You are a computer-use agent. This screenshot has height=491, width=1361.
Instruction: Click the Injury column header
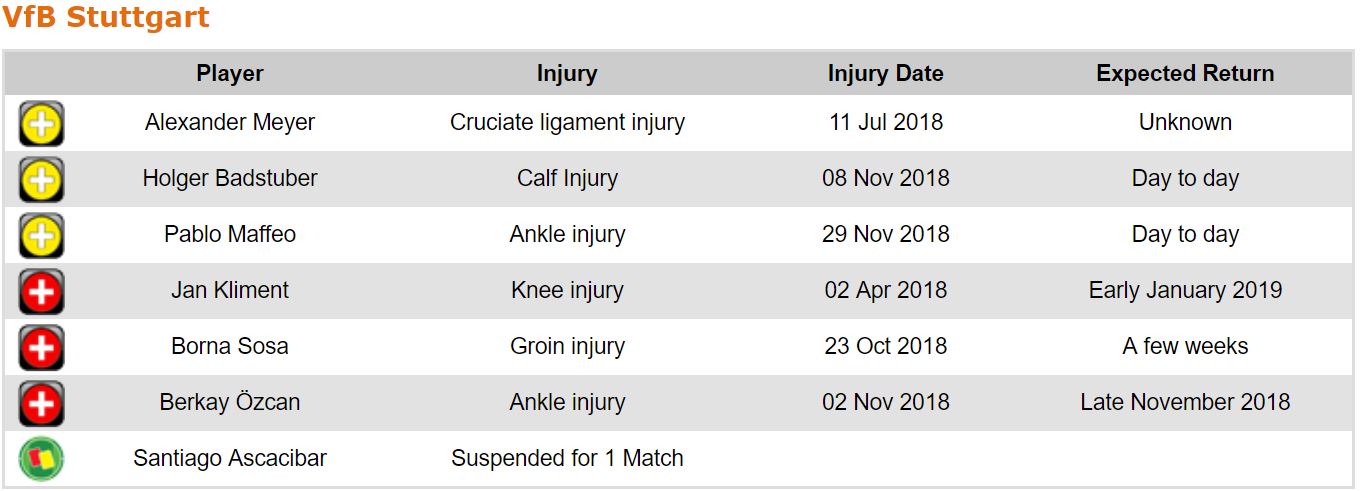click(x=567, y=73)
